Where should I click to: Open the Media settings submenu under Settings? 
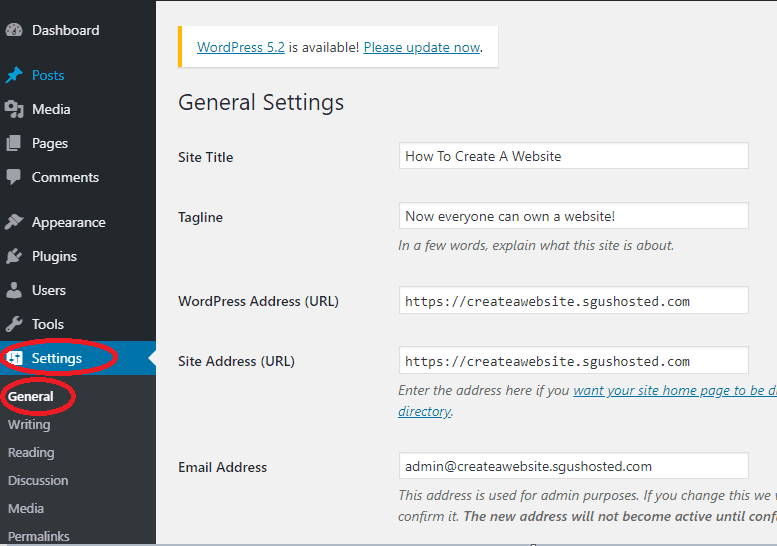26,508
